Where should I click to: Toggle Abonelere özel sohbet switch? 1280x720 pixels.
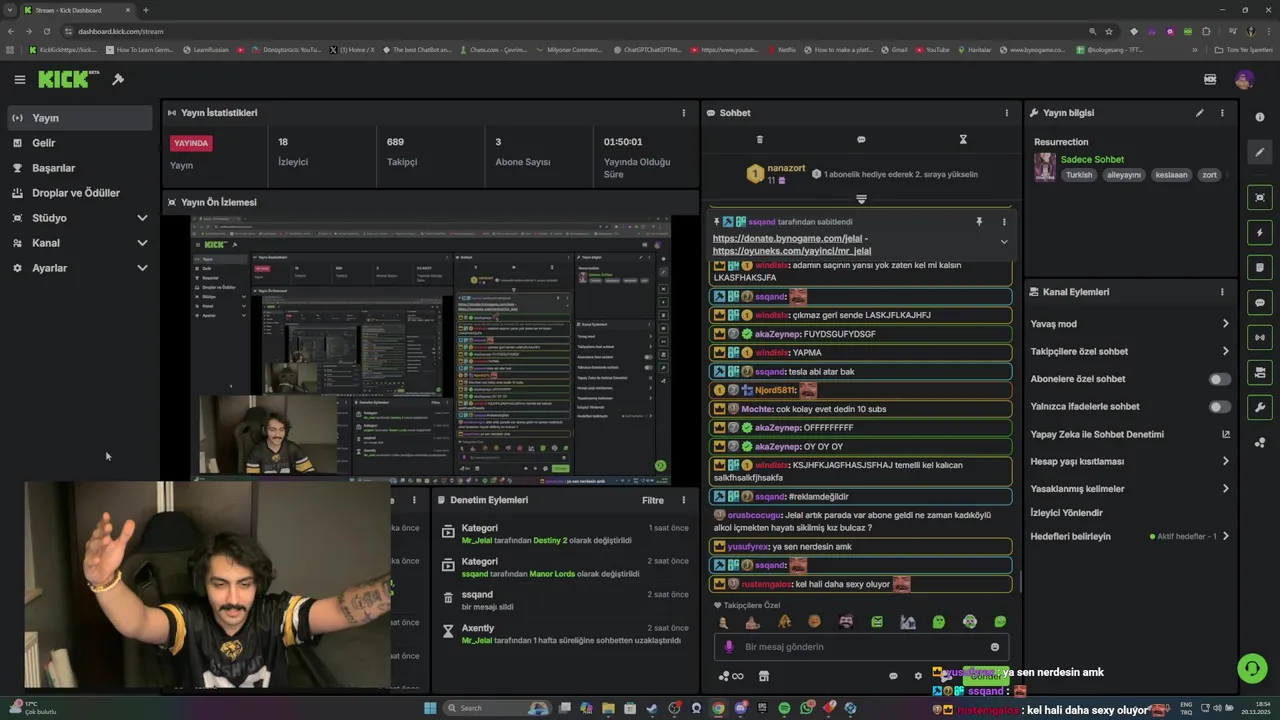coord(1220,379)
